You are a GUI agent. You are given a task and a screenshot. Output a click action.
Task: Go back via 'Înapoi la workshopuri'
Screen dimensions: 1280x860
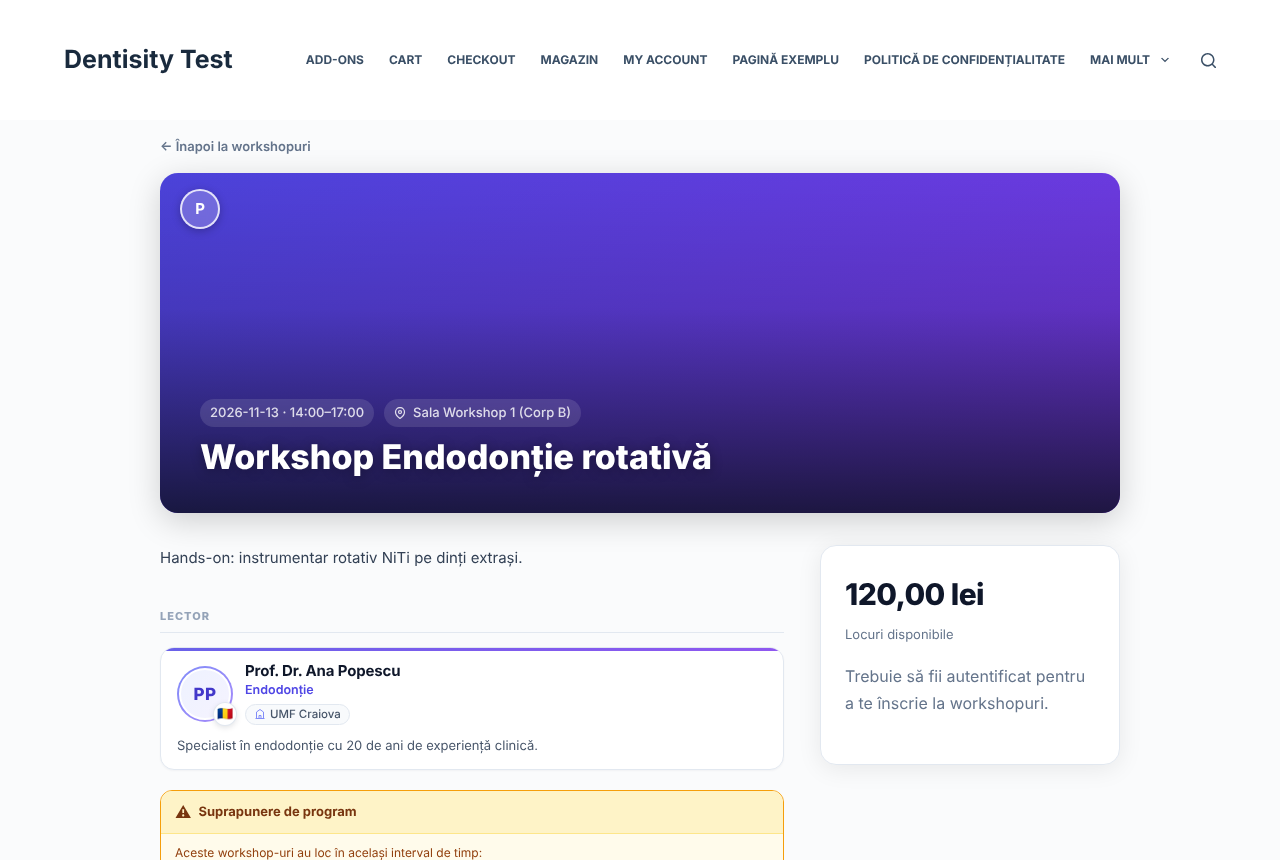(235, 146)
